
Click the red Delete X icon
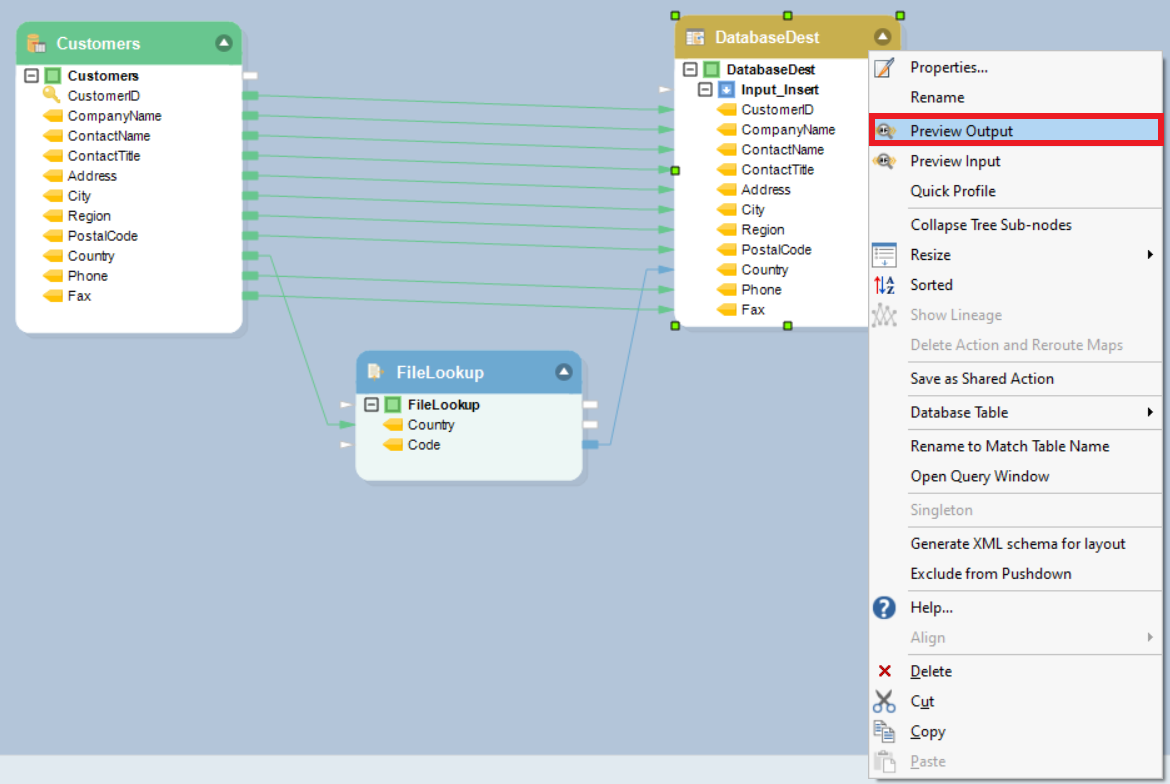[x=884, y=672]
